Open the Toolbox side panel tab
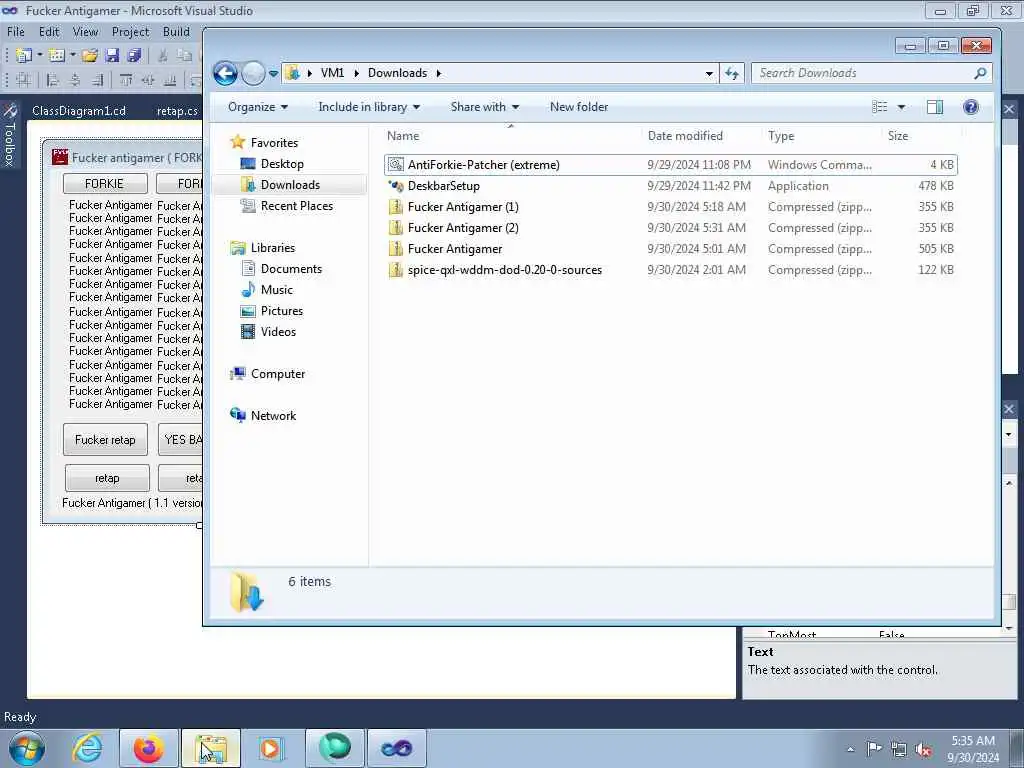 pyautogui.click(x=10, y=135)
